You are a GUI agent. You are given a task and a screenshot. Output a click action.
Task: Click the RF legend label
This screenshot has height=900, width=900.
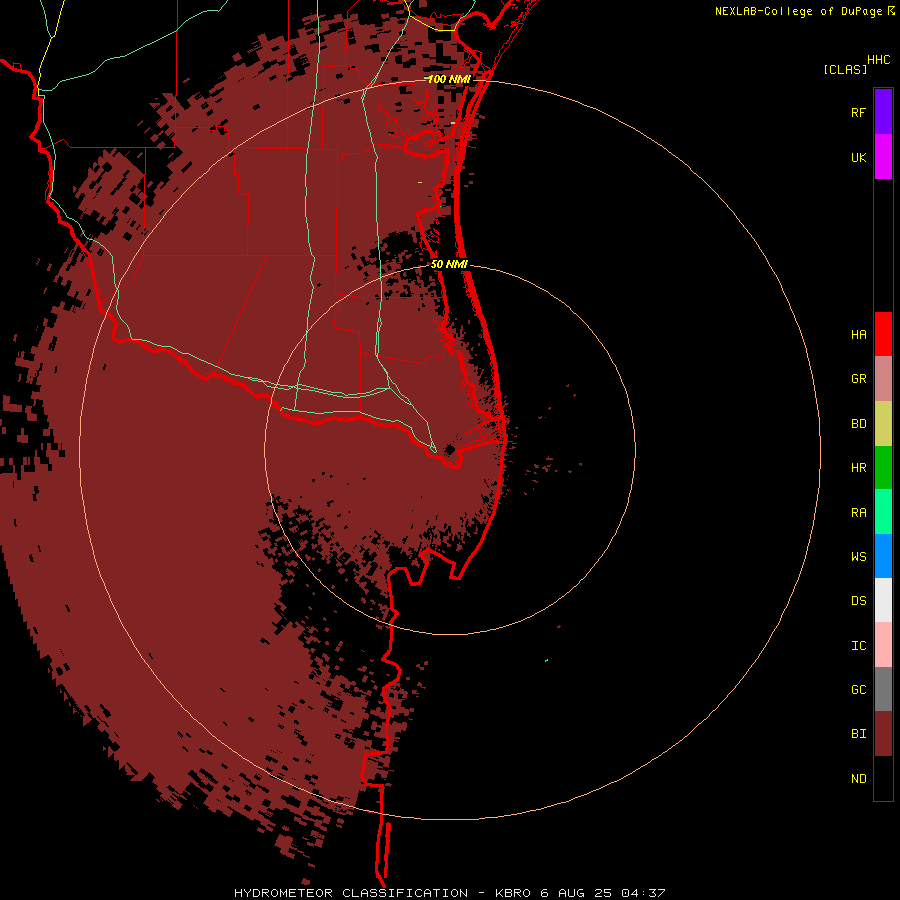coord(858,113)
